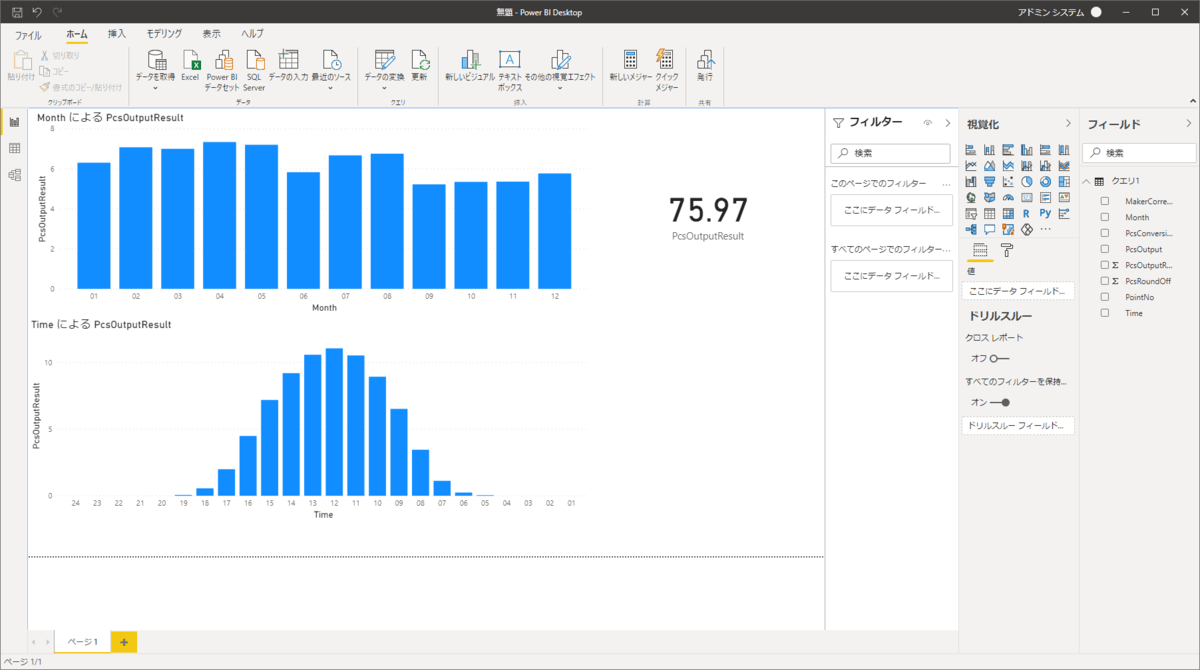This screenshot has width=1200, height=670.
Task: Click the 発行 publish button
Action: [705, 65]
